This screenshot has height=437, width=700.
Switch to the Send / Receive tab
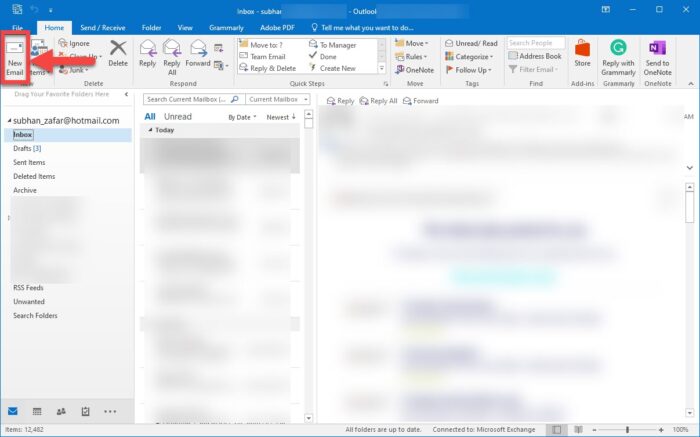tap(103, 28)
